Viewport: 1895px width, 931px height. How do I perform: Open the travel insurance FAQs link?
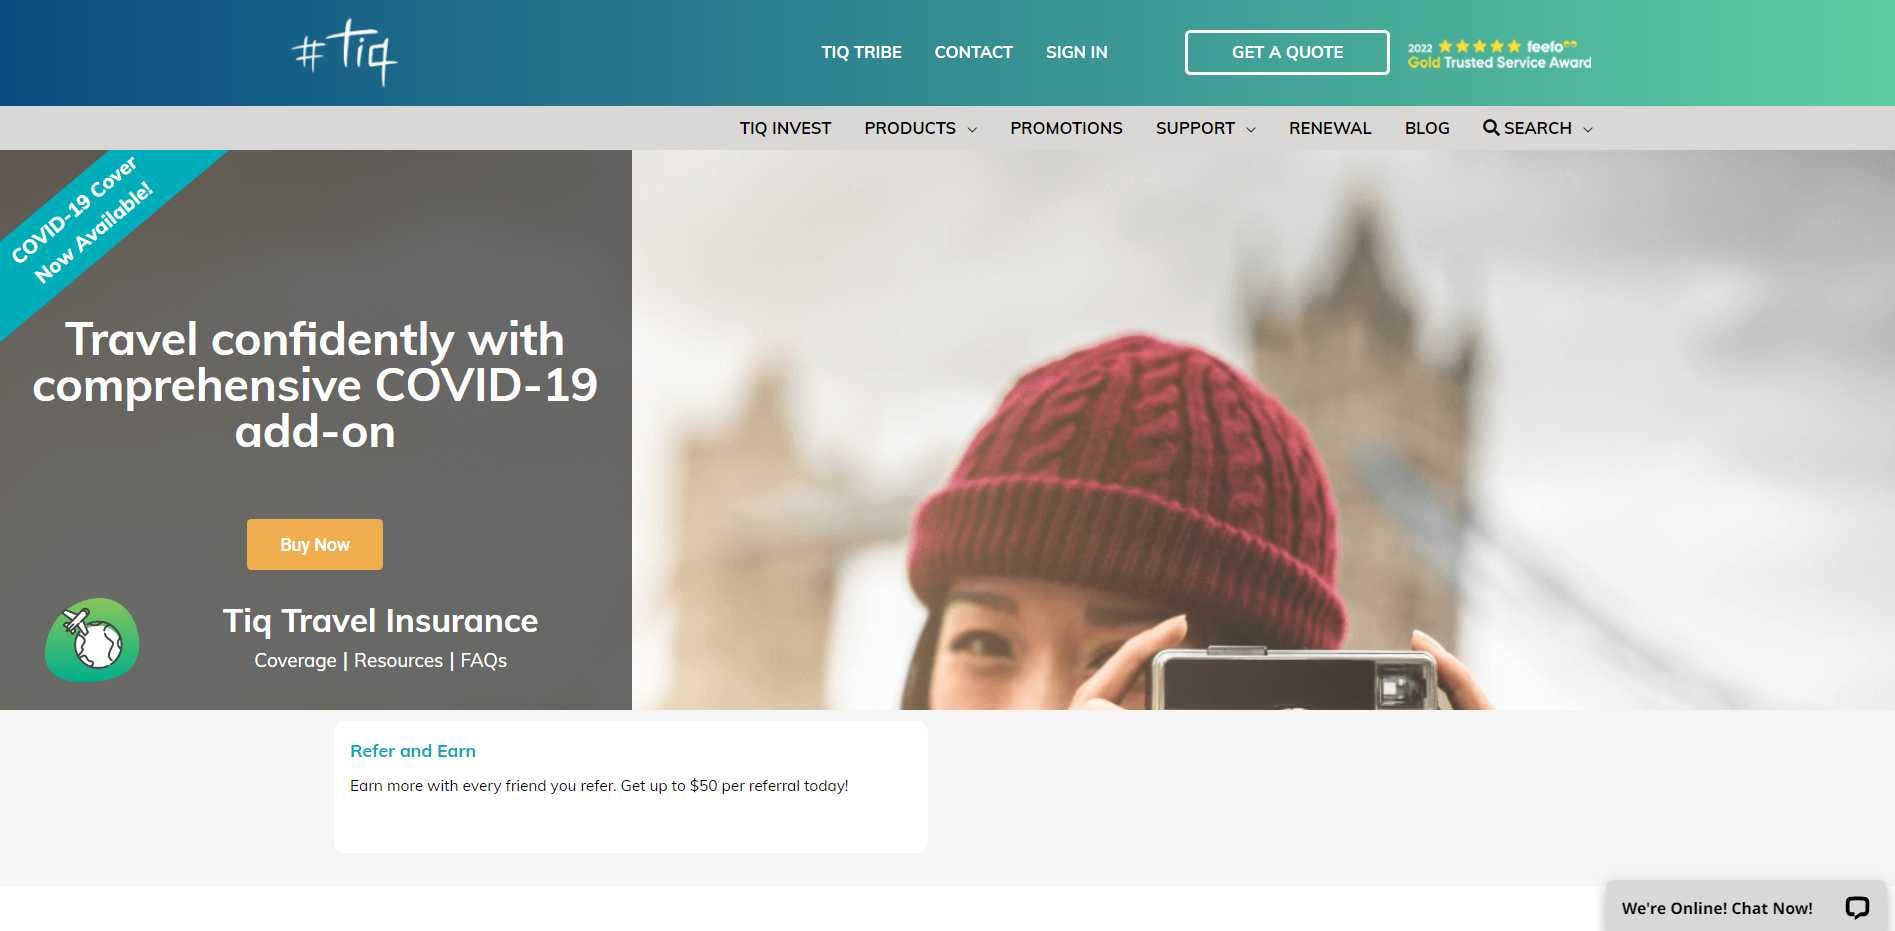click(483, 660)
